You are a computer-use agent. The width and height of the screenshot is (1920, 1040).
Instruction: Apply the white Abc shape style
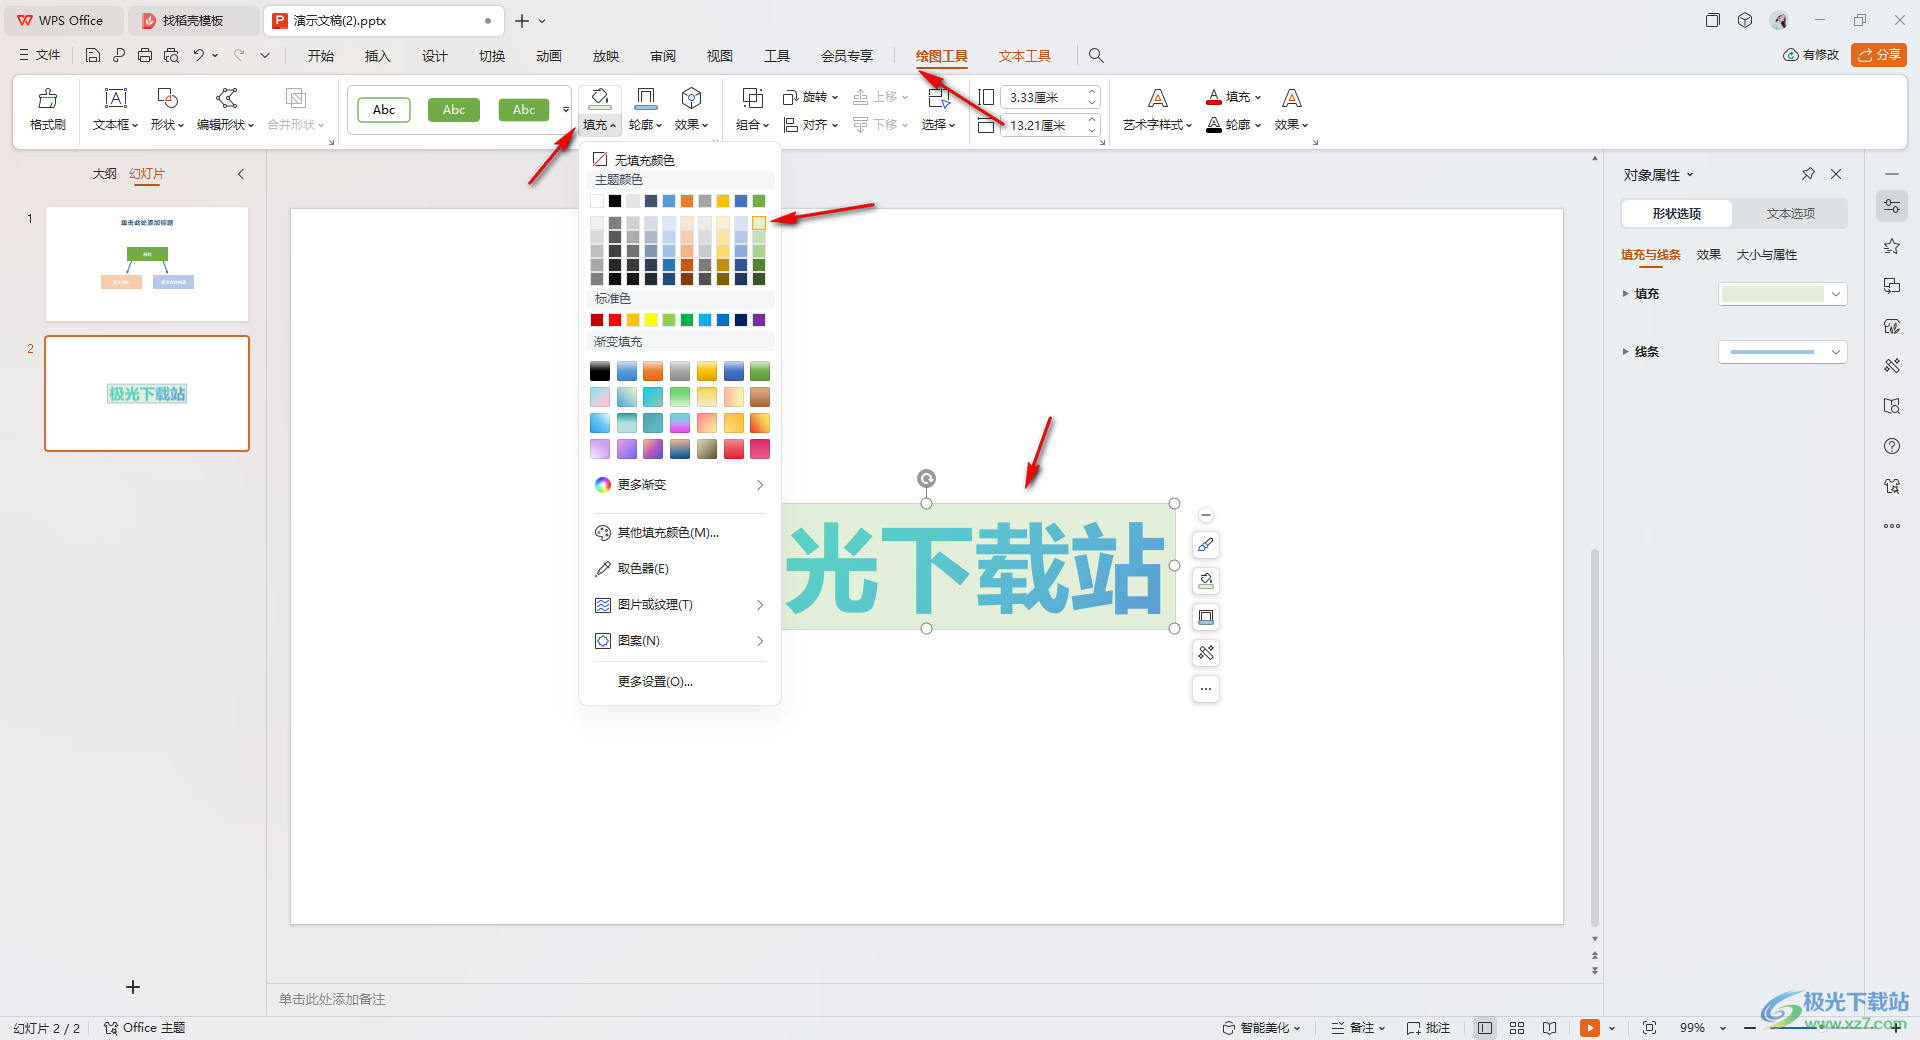[384, 110]
